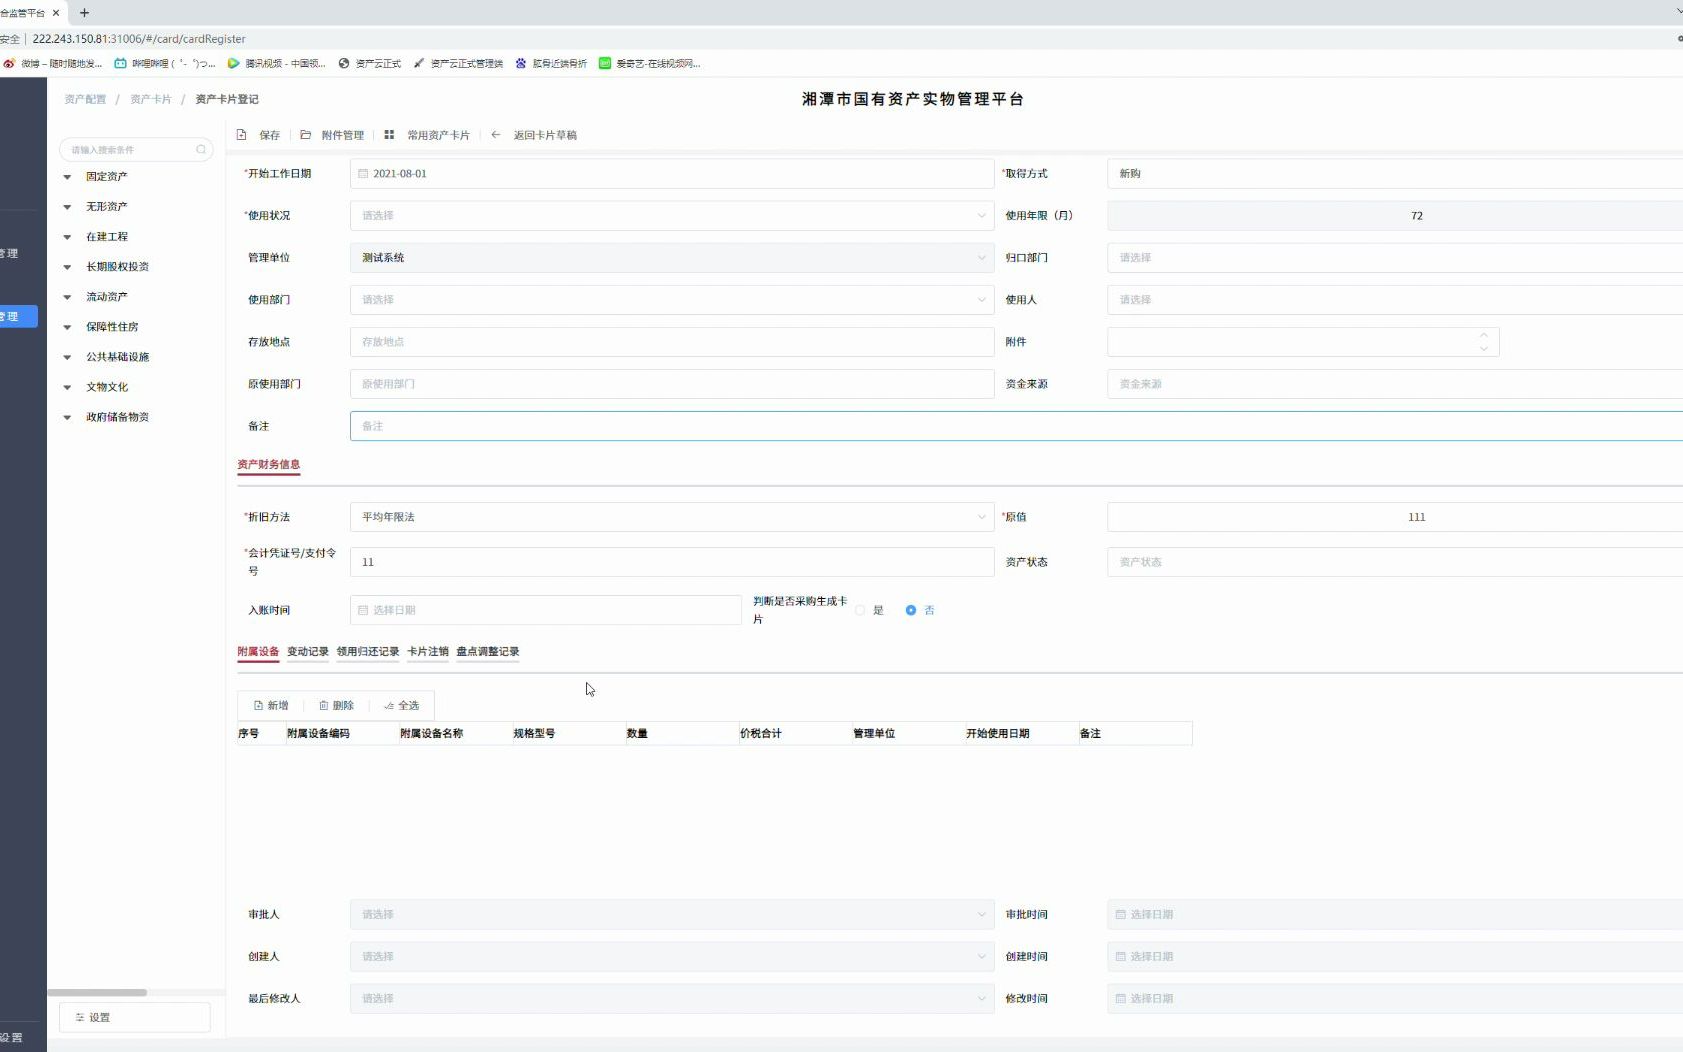Viewport: 1683px width, 1052px height.
Task: Decrease 附件 number with stepper down arrow
Action: click(x=1484, y=348)
